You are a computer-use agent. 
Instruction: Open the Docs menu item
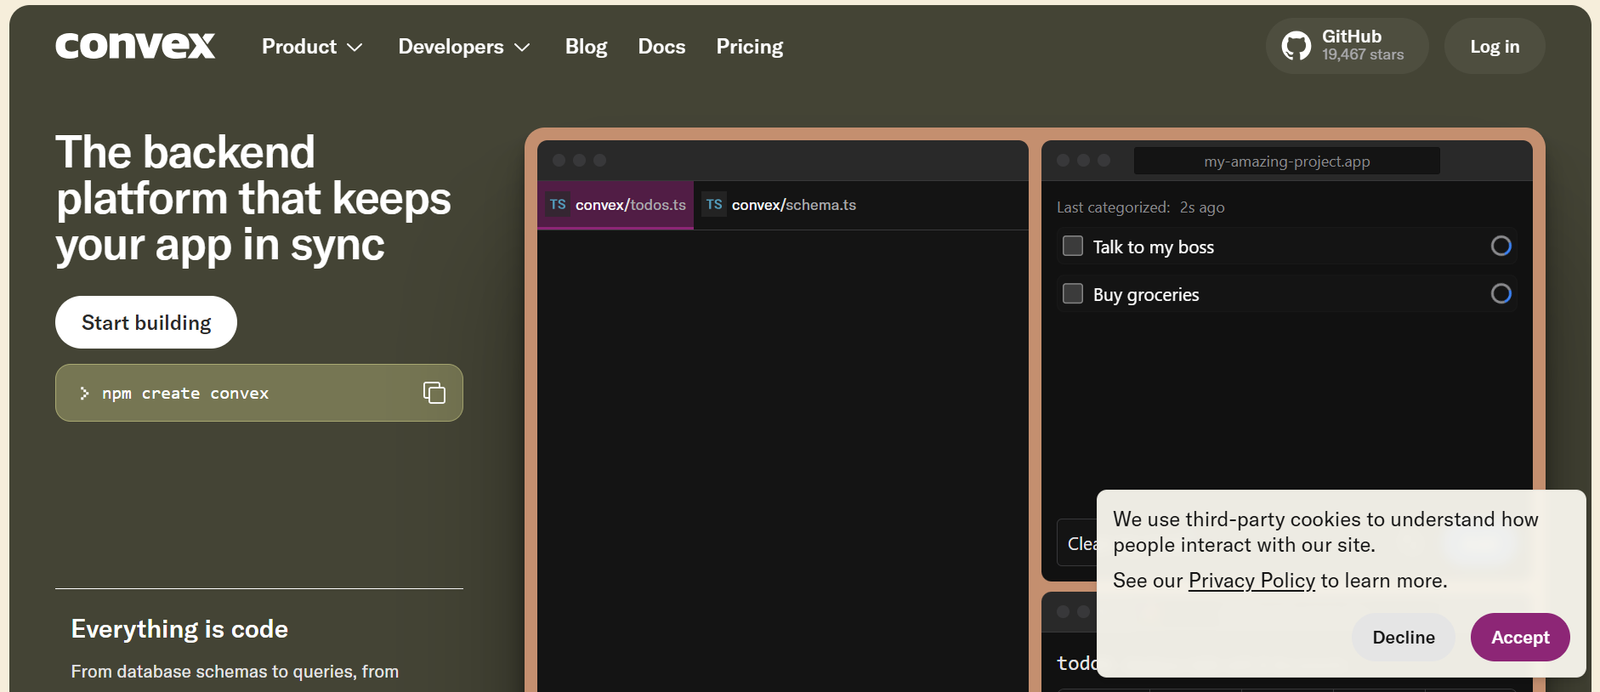click(x=662, y=47)
